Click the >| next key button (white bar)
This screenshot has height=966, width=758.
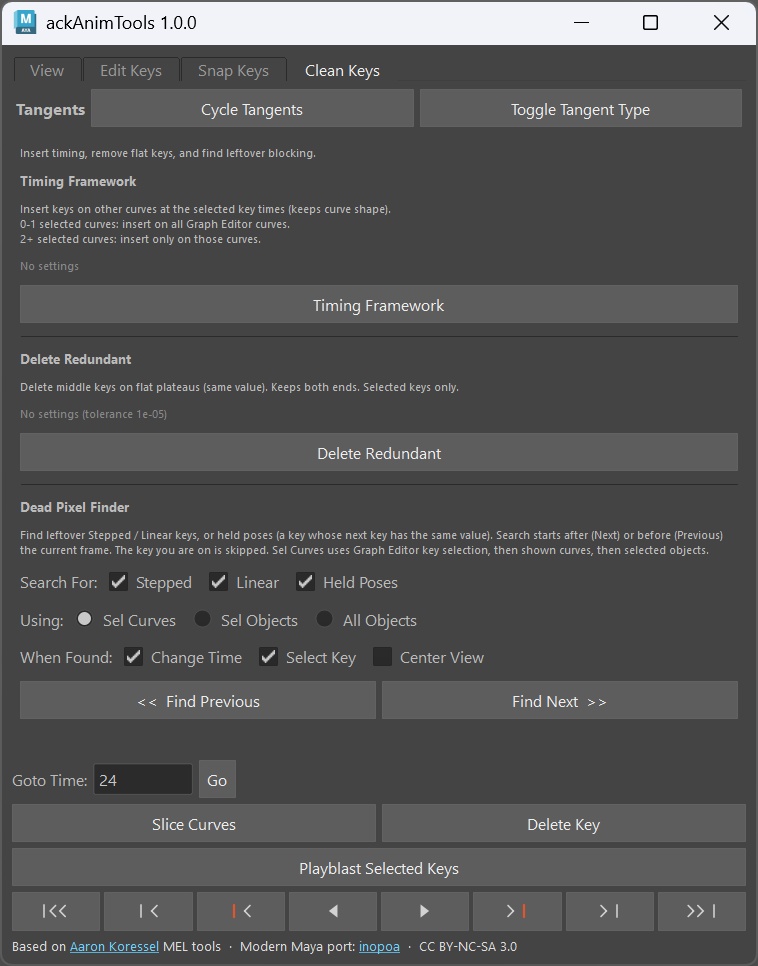tap(609, 911)
